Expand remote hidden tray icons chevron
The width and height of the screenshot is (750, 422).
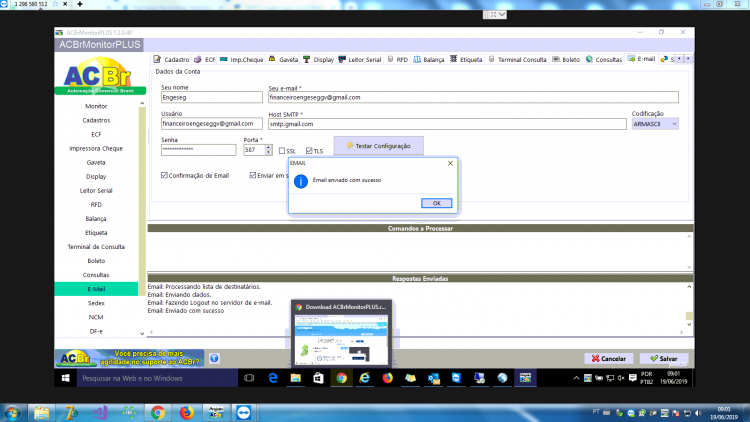(576, 378)
